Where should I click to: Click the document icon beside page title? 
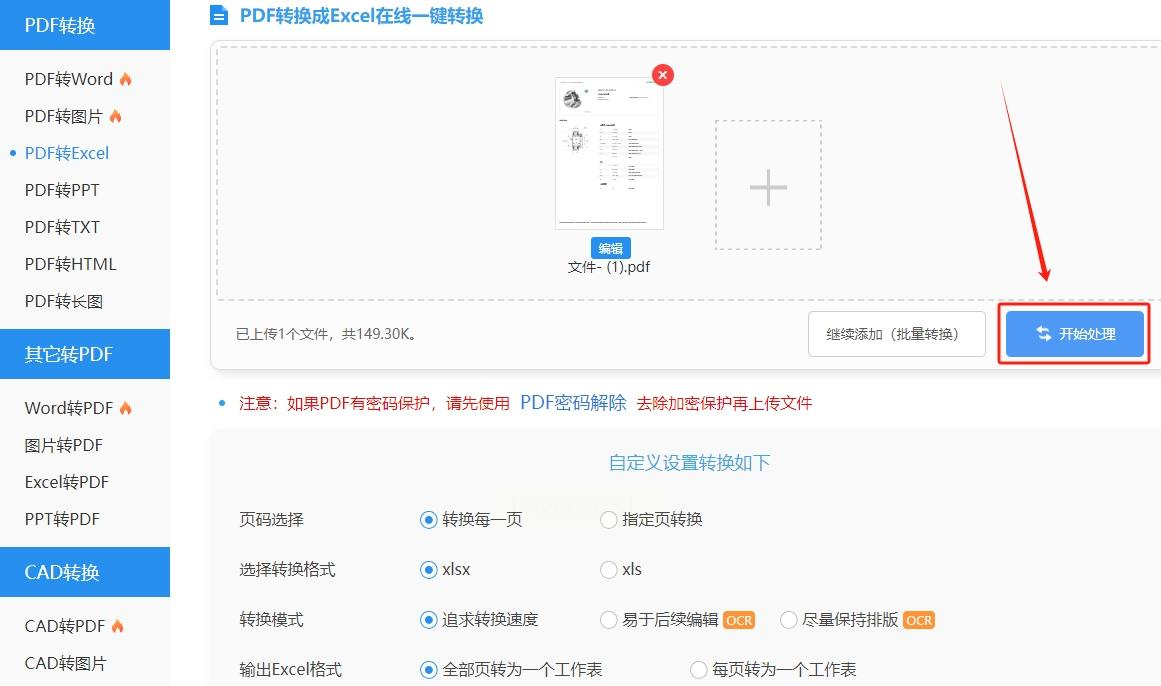click(x=219, y=16)
